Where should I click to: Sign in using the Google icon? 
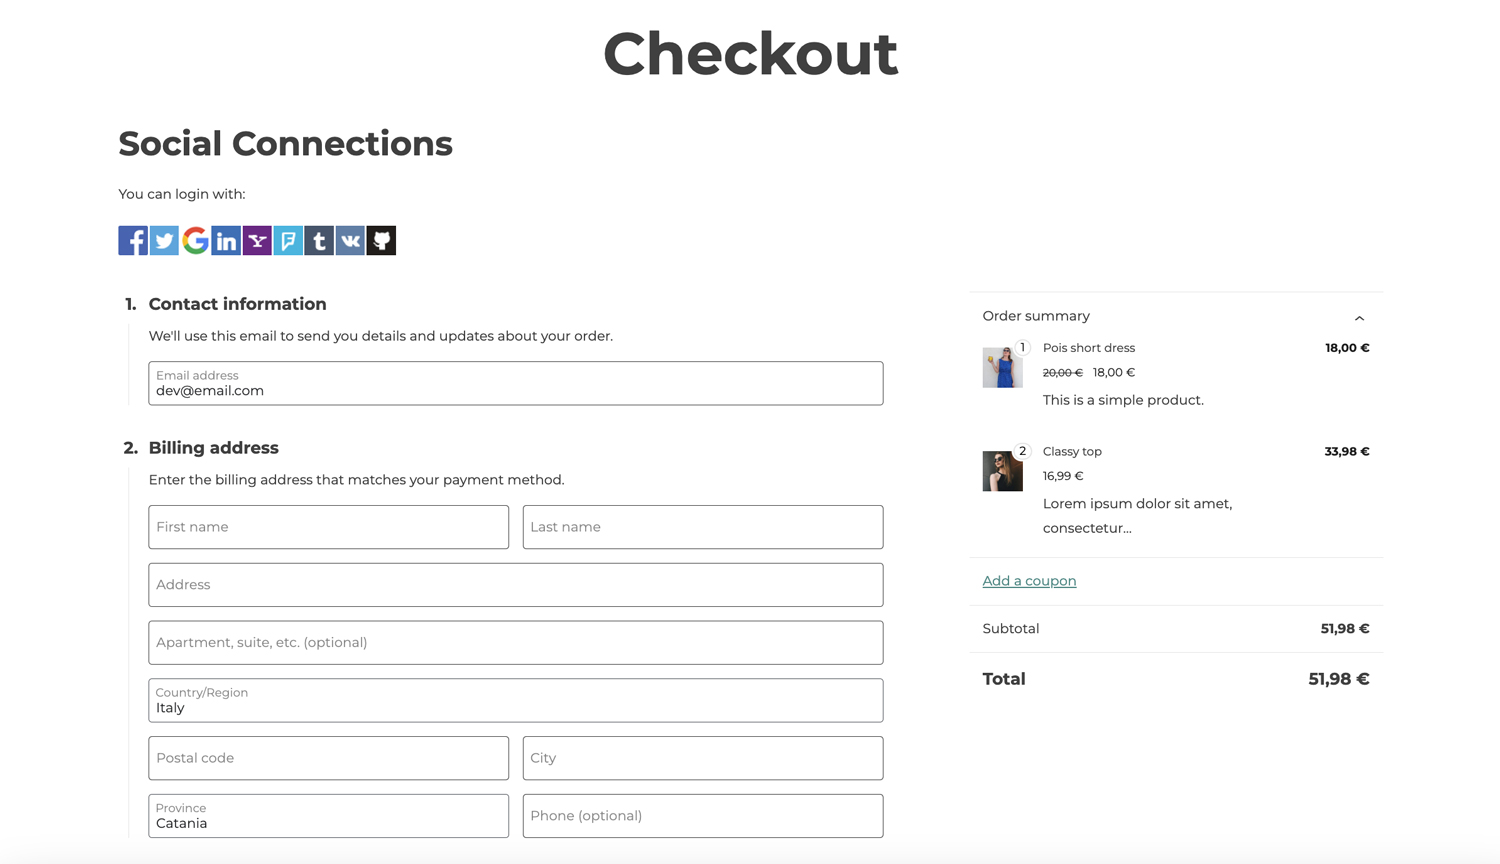(195, 240)
